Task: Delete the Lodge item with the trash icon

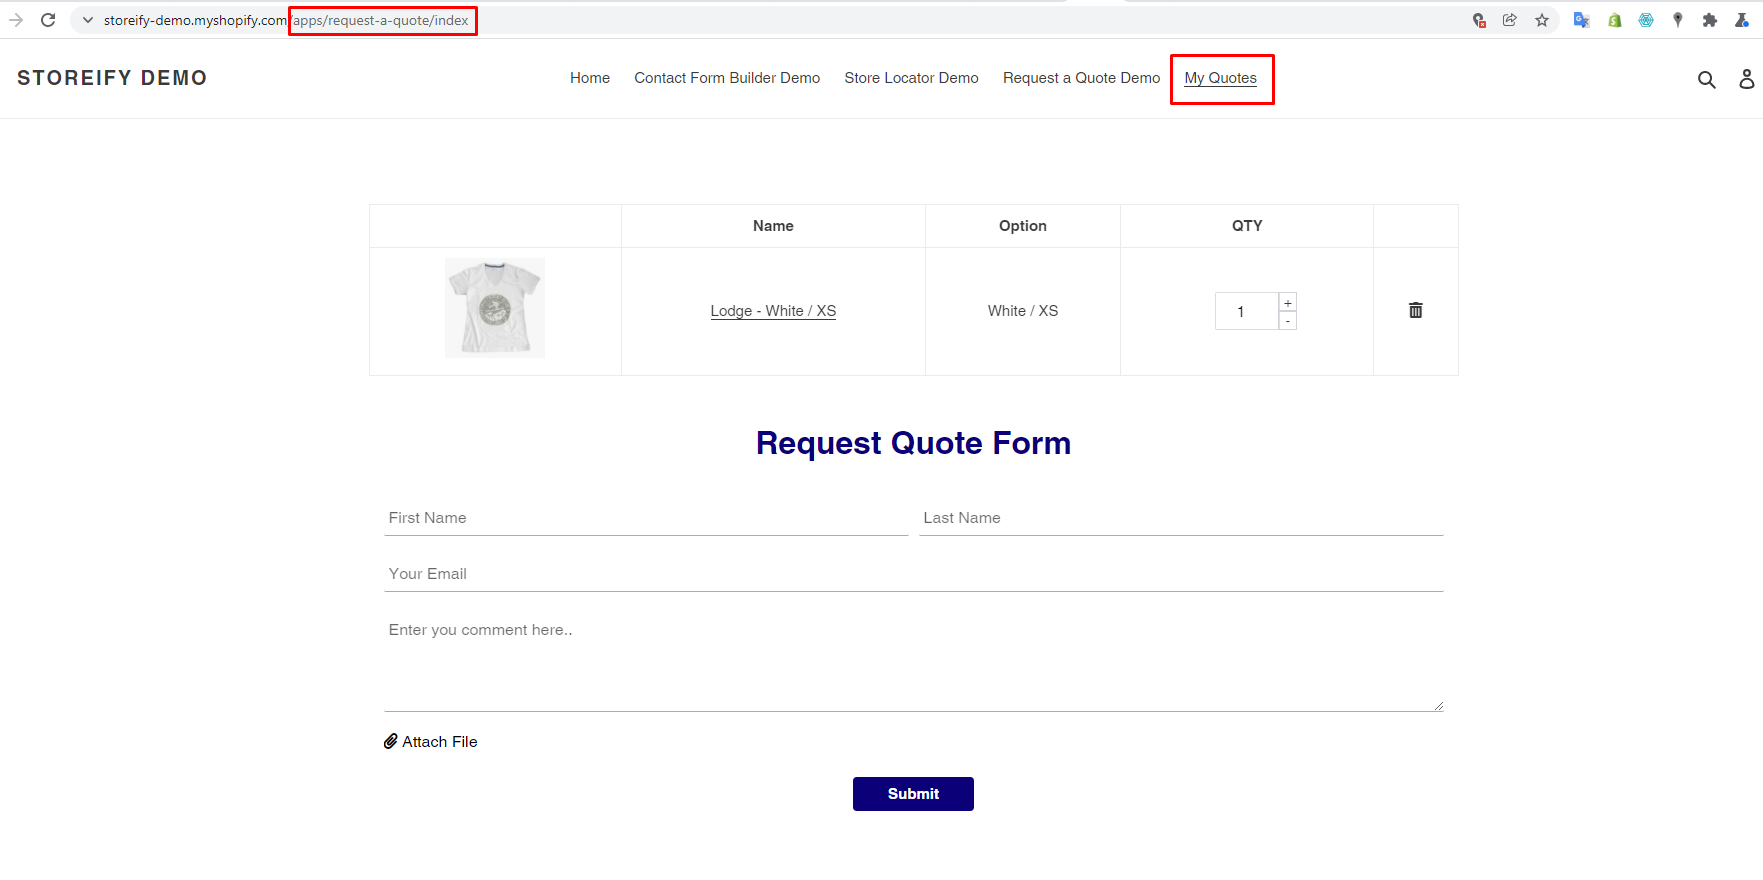Action: [x=1415, y=310]
